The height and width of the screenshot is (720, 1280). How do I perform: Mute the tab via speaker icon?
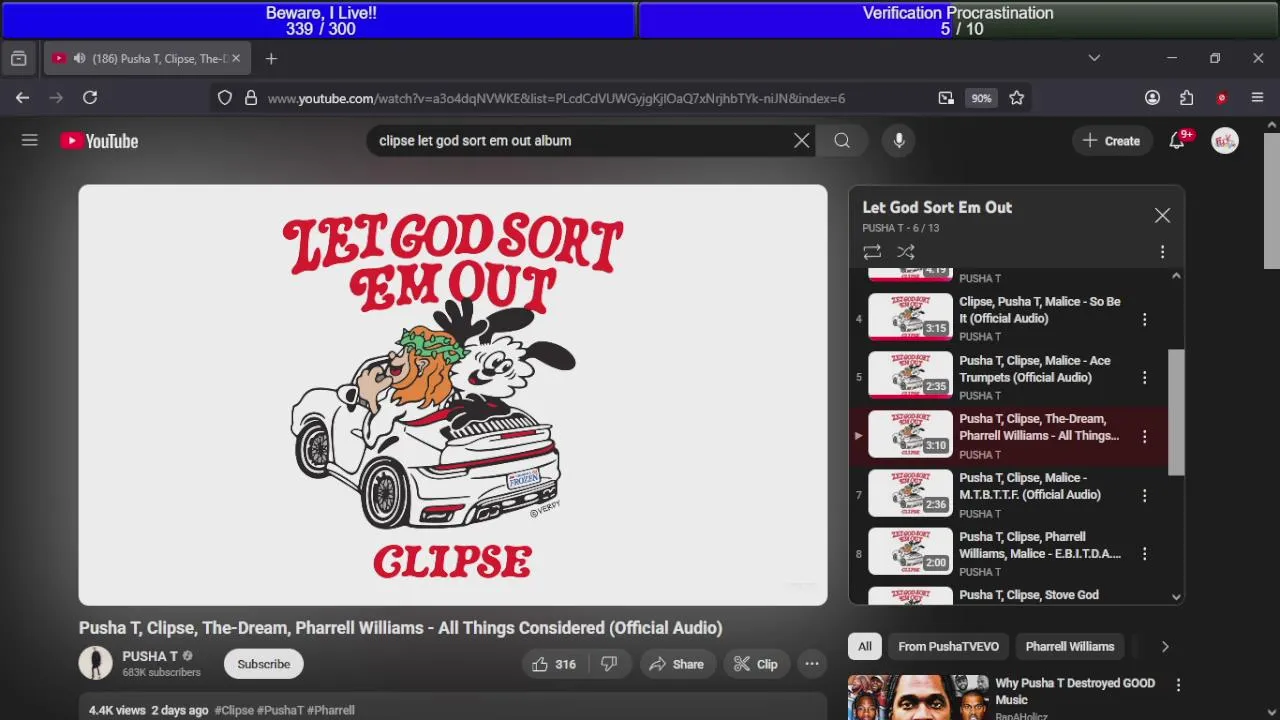[79, 59]
